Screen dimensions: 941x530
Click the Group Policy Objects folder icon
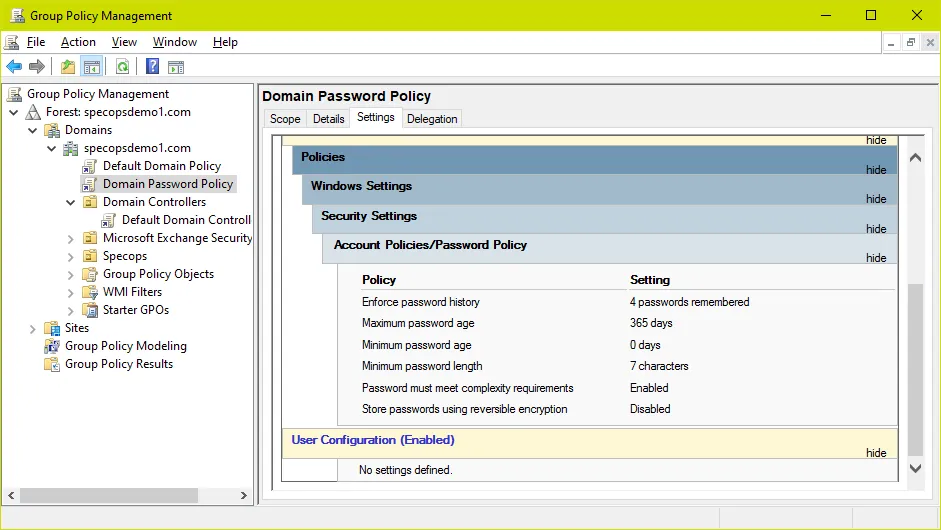(90, 274)
